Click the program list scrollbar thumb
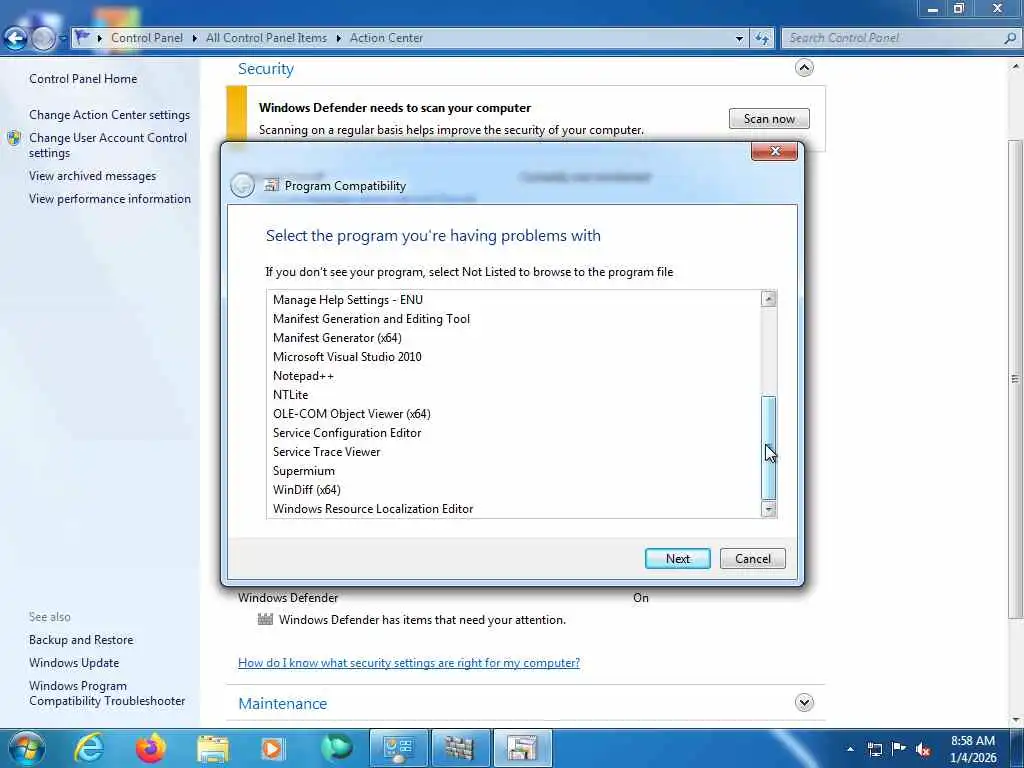Viewport: 1024px width, 768px height. 769,447
